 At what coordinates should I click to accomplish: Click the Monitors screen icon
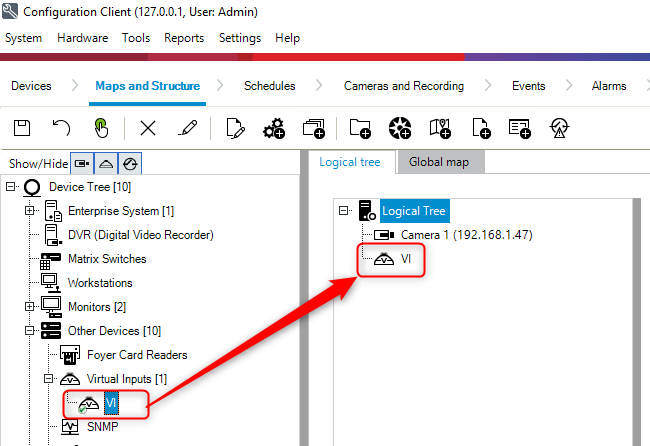(51, 307)
